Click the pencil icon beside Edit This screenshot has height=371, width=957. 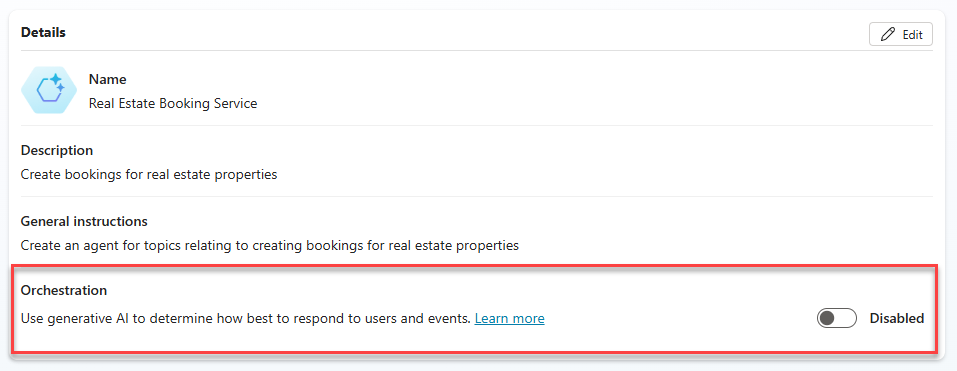point(887,34)
